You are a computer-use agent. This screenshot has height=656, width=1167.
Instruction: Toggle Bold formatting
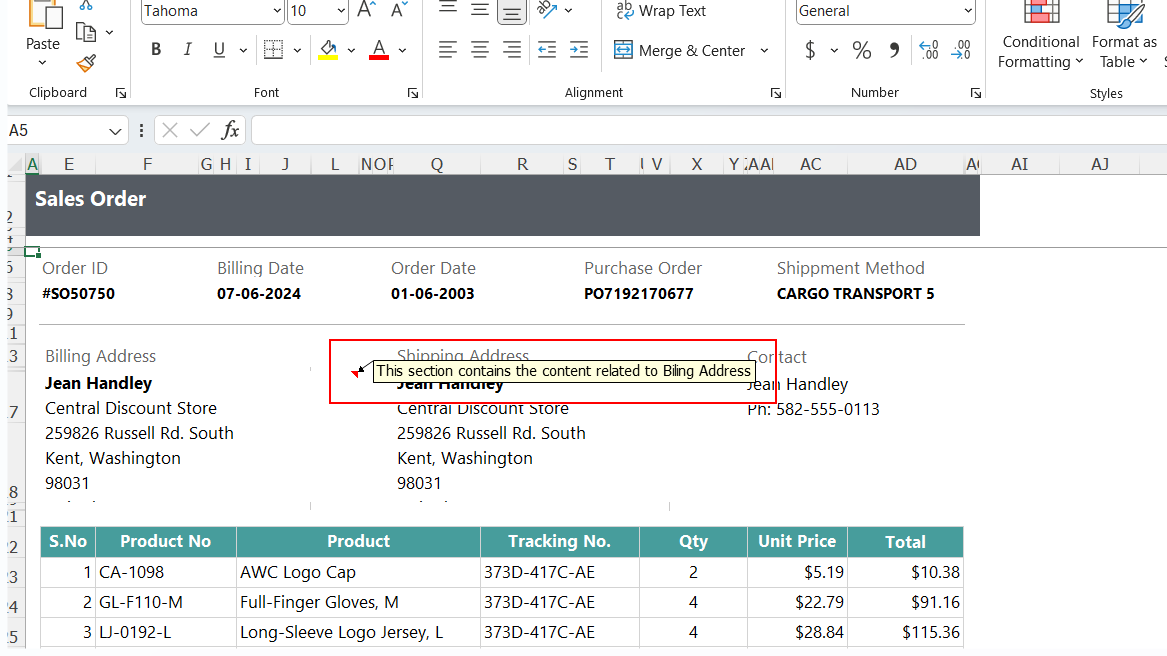point(156,50)
